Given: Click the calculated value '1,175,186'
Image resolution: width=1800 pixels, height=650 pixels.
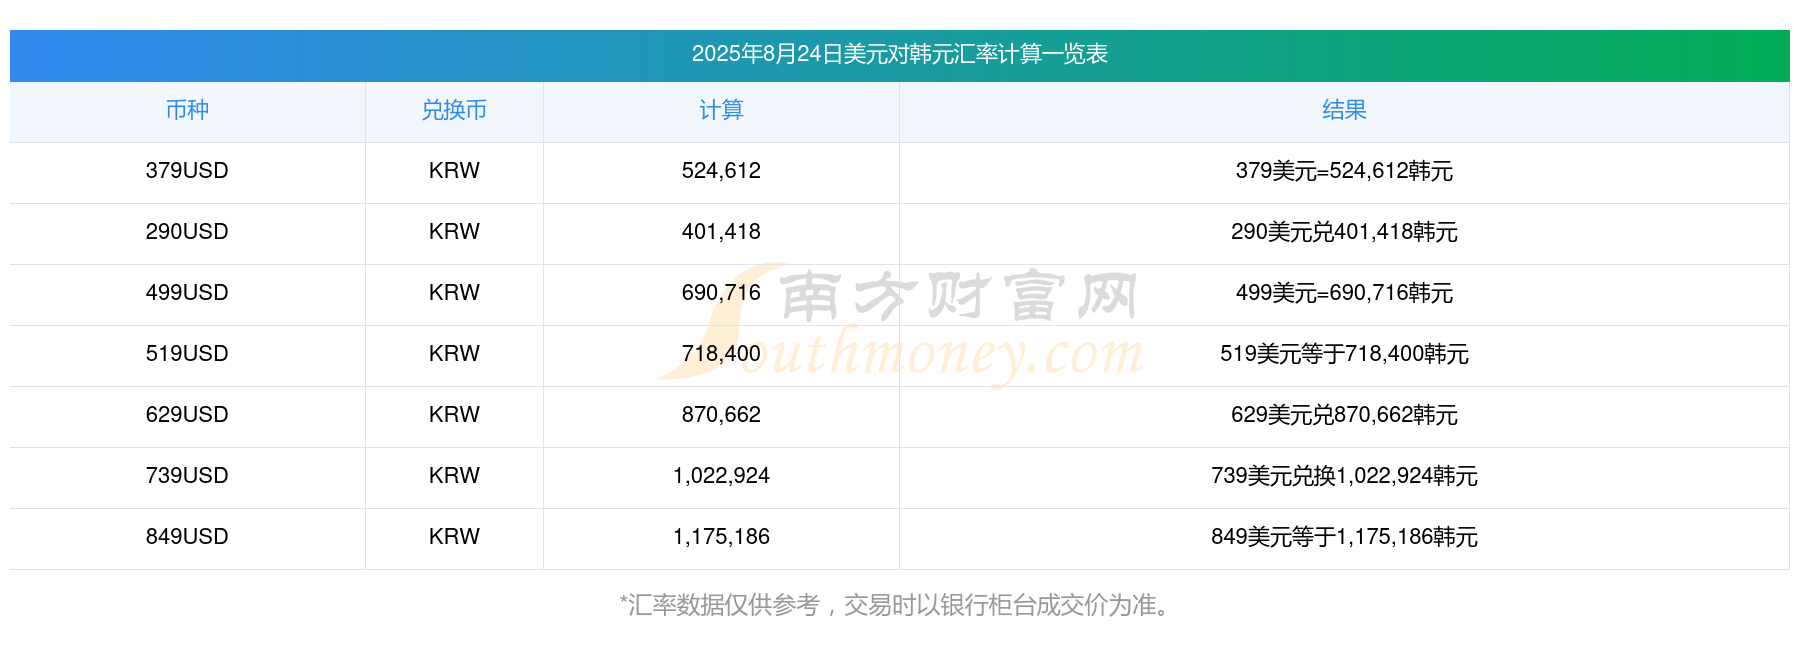Looking at the screenshot, I should point(721,537).
